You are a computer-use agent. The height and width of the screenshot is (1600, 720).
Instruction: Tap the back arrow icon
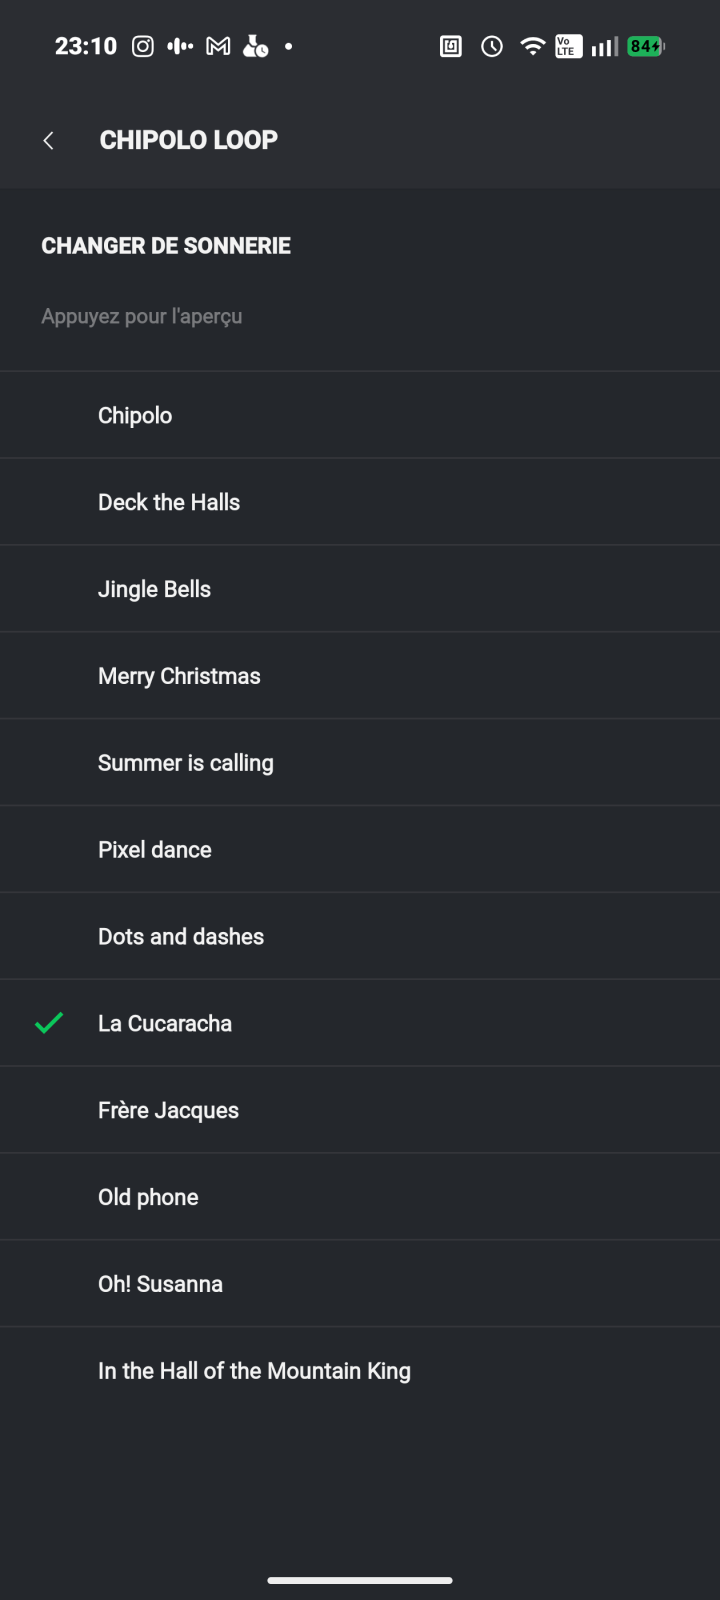click(x=48, y=141)
